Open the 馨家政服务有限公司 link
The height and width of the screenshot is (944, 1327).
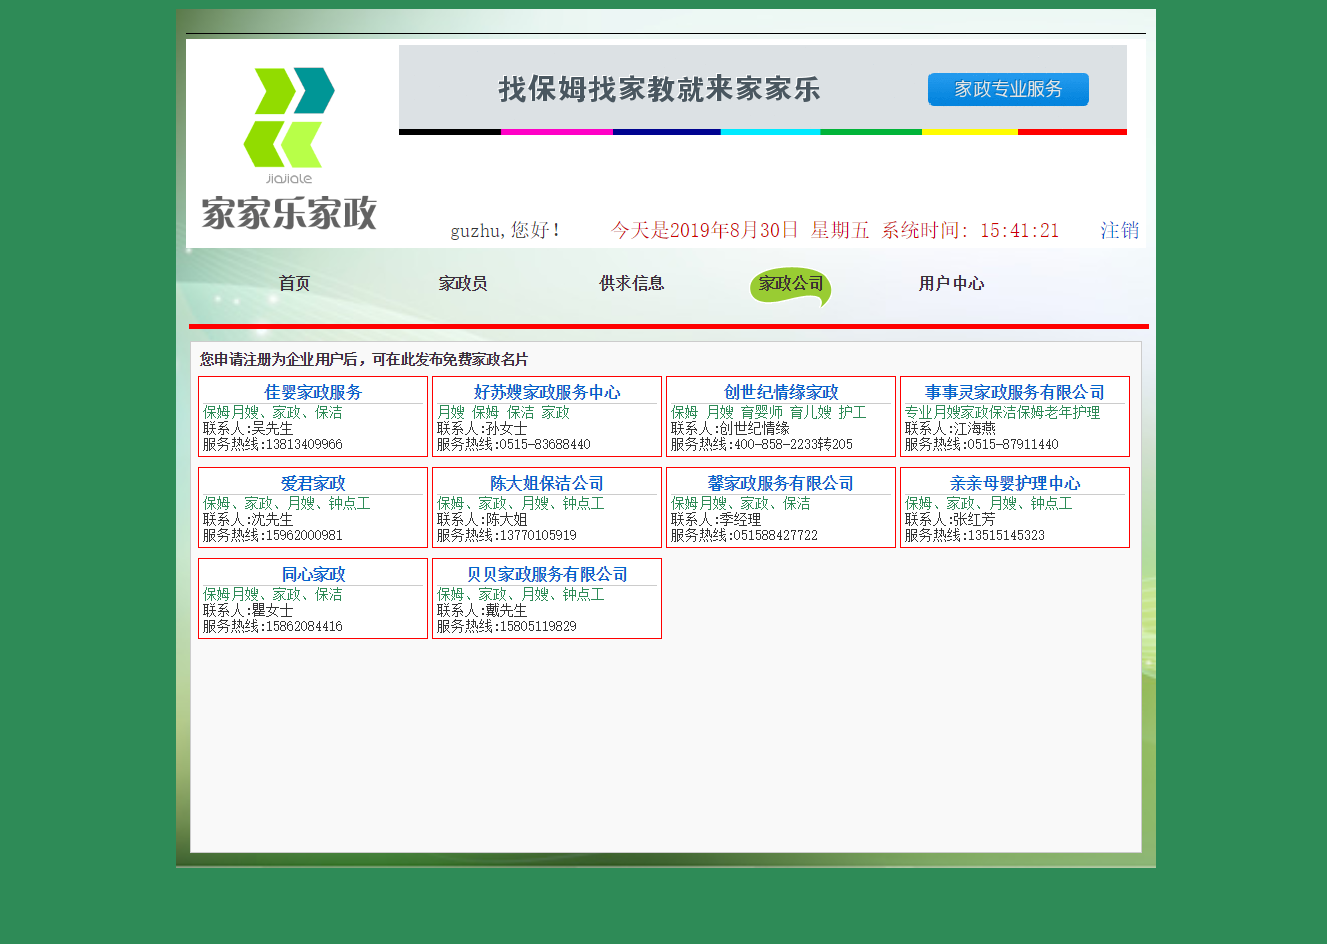tap(780, 482)
